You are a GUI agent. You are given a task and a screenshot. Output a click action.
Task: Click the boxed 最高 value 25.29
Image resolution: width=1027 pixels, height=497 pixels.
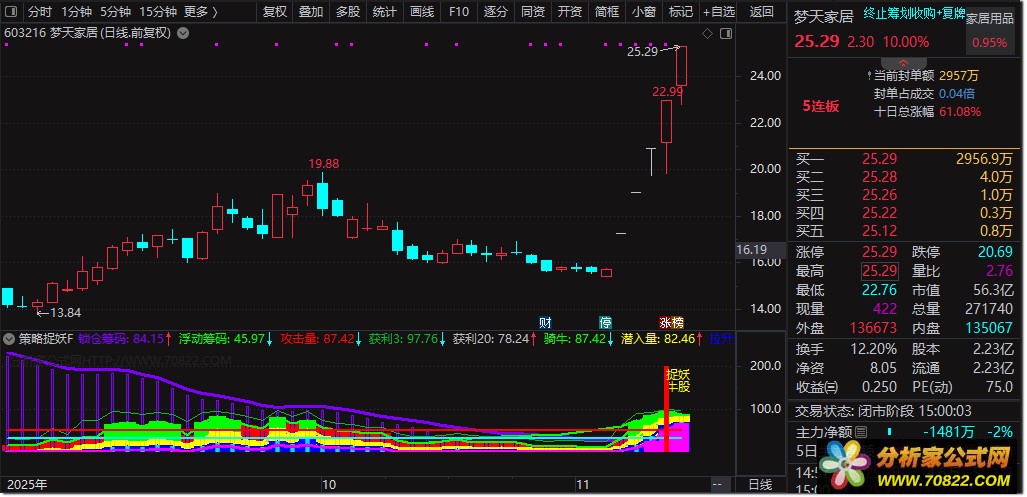[x=879, y=271]
